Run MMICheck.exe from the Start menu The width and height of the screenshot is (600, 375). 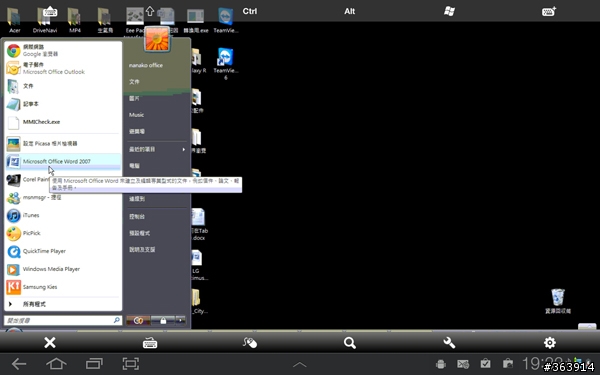pos(63,122)
